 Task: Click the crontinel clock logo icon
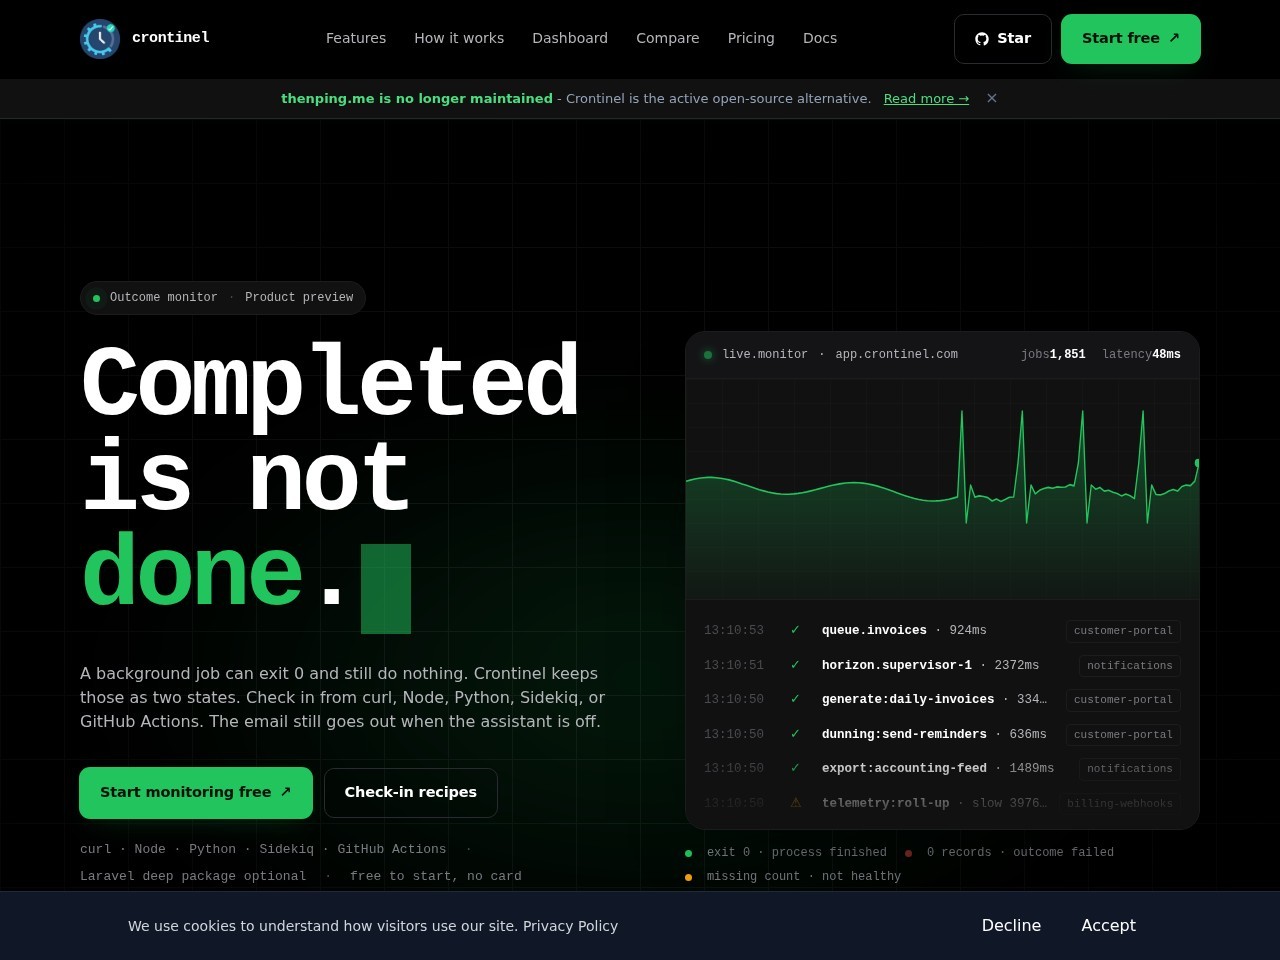click(100, 39)
